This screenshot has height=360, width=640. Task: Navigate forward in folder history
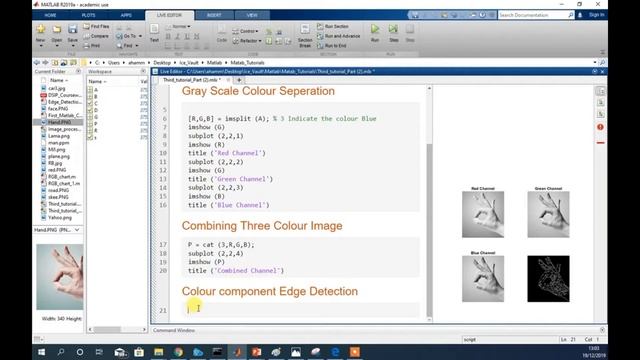[45, 62]
